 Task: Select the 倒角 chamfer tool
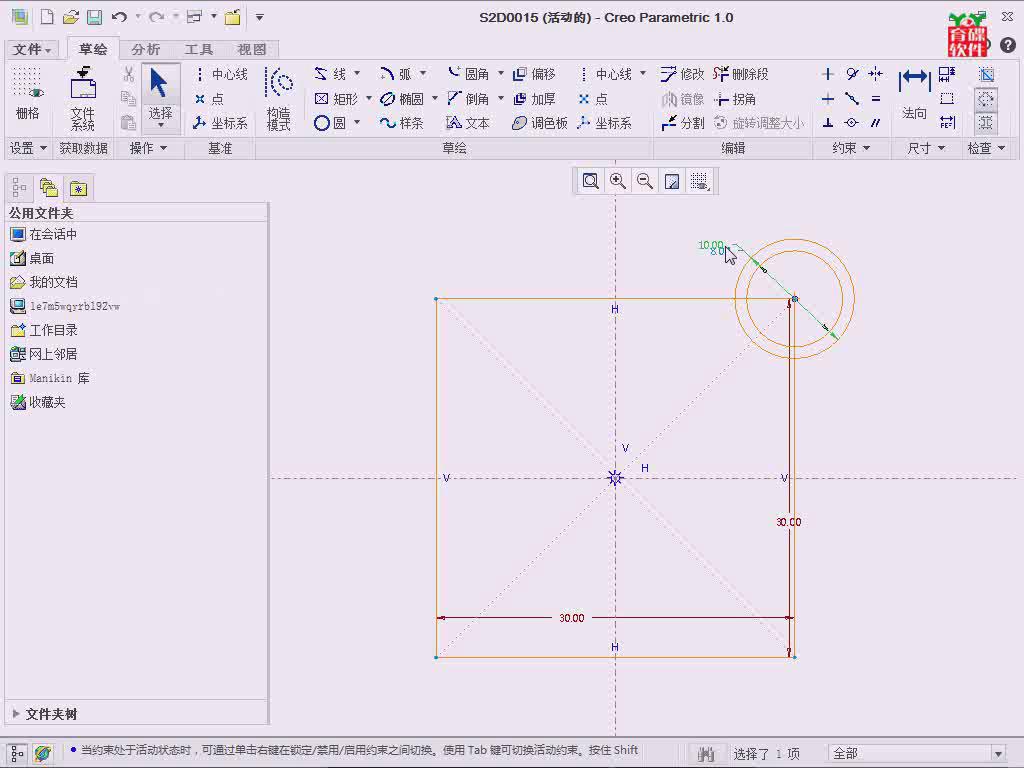pyautogui.click(x=469, y=99)
